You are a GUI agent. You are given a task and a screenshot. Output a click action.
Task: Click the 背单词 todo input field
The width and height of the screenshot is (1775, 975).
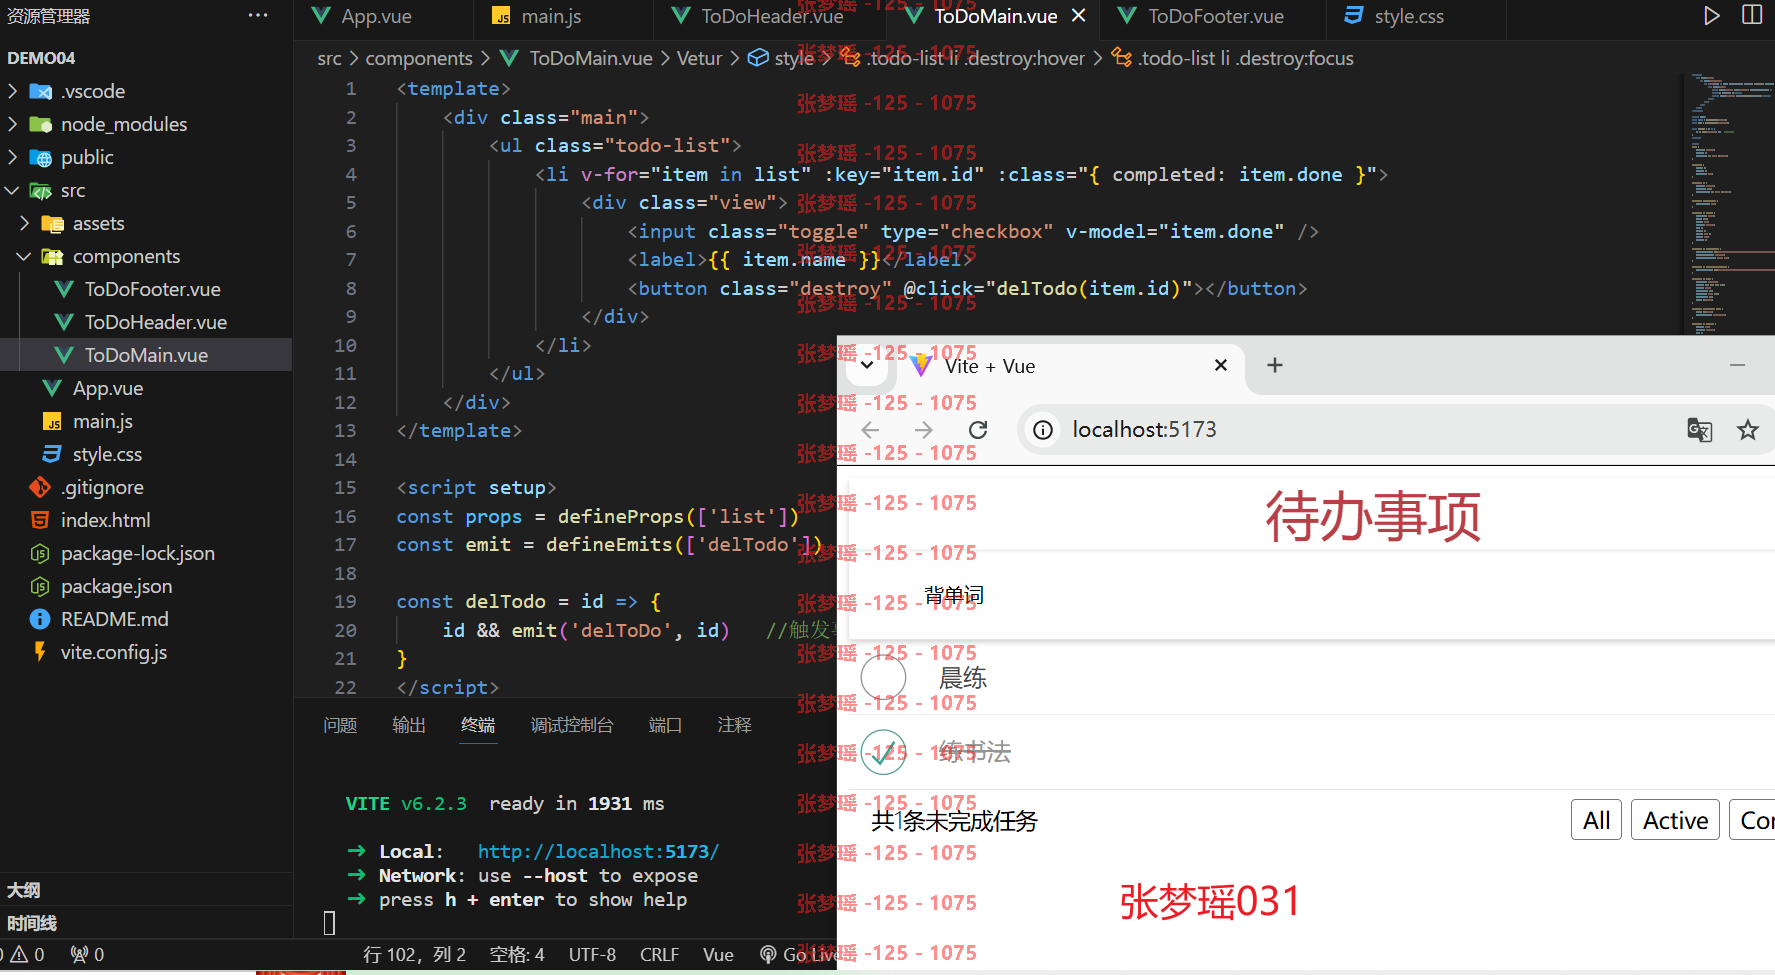(x=1311, y=596)
